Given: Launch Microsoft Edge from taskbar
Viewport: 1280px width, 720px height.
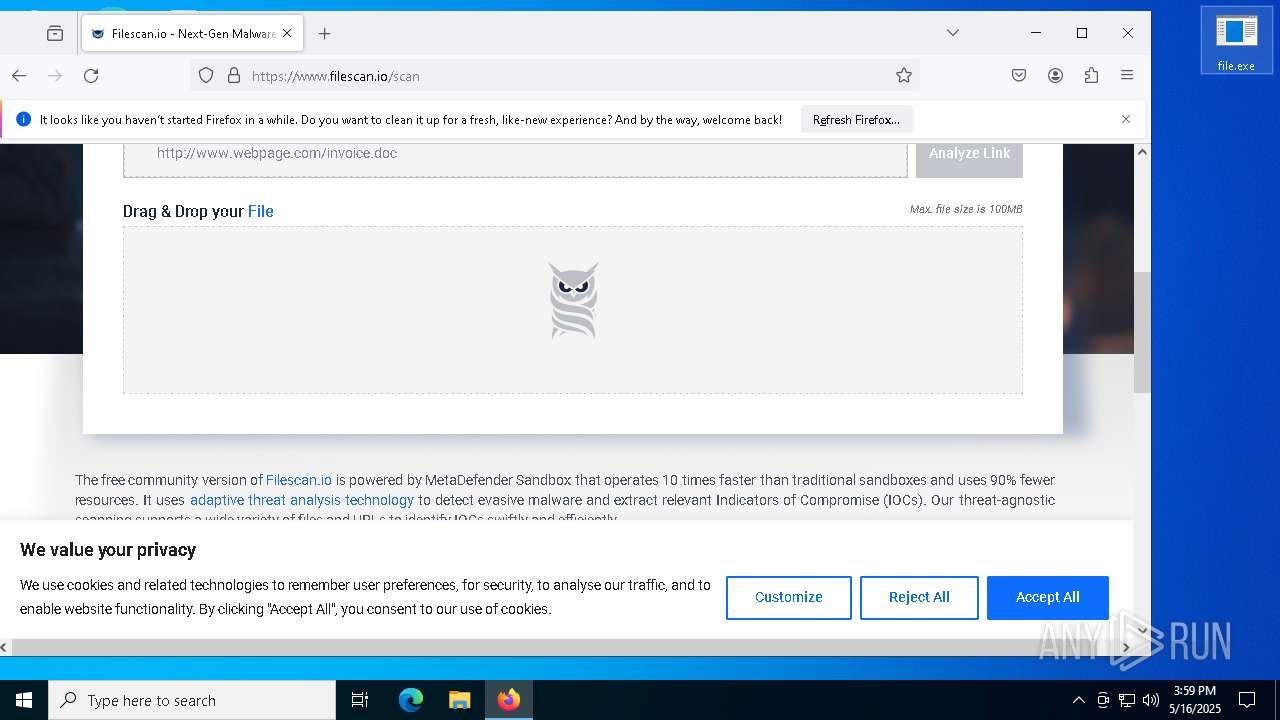Looking at the screenshot, I should (x=411, y=700).
